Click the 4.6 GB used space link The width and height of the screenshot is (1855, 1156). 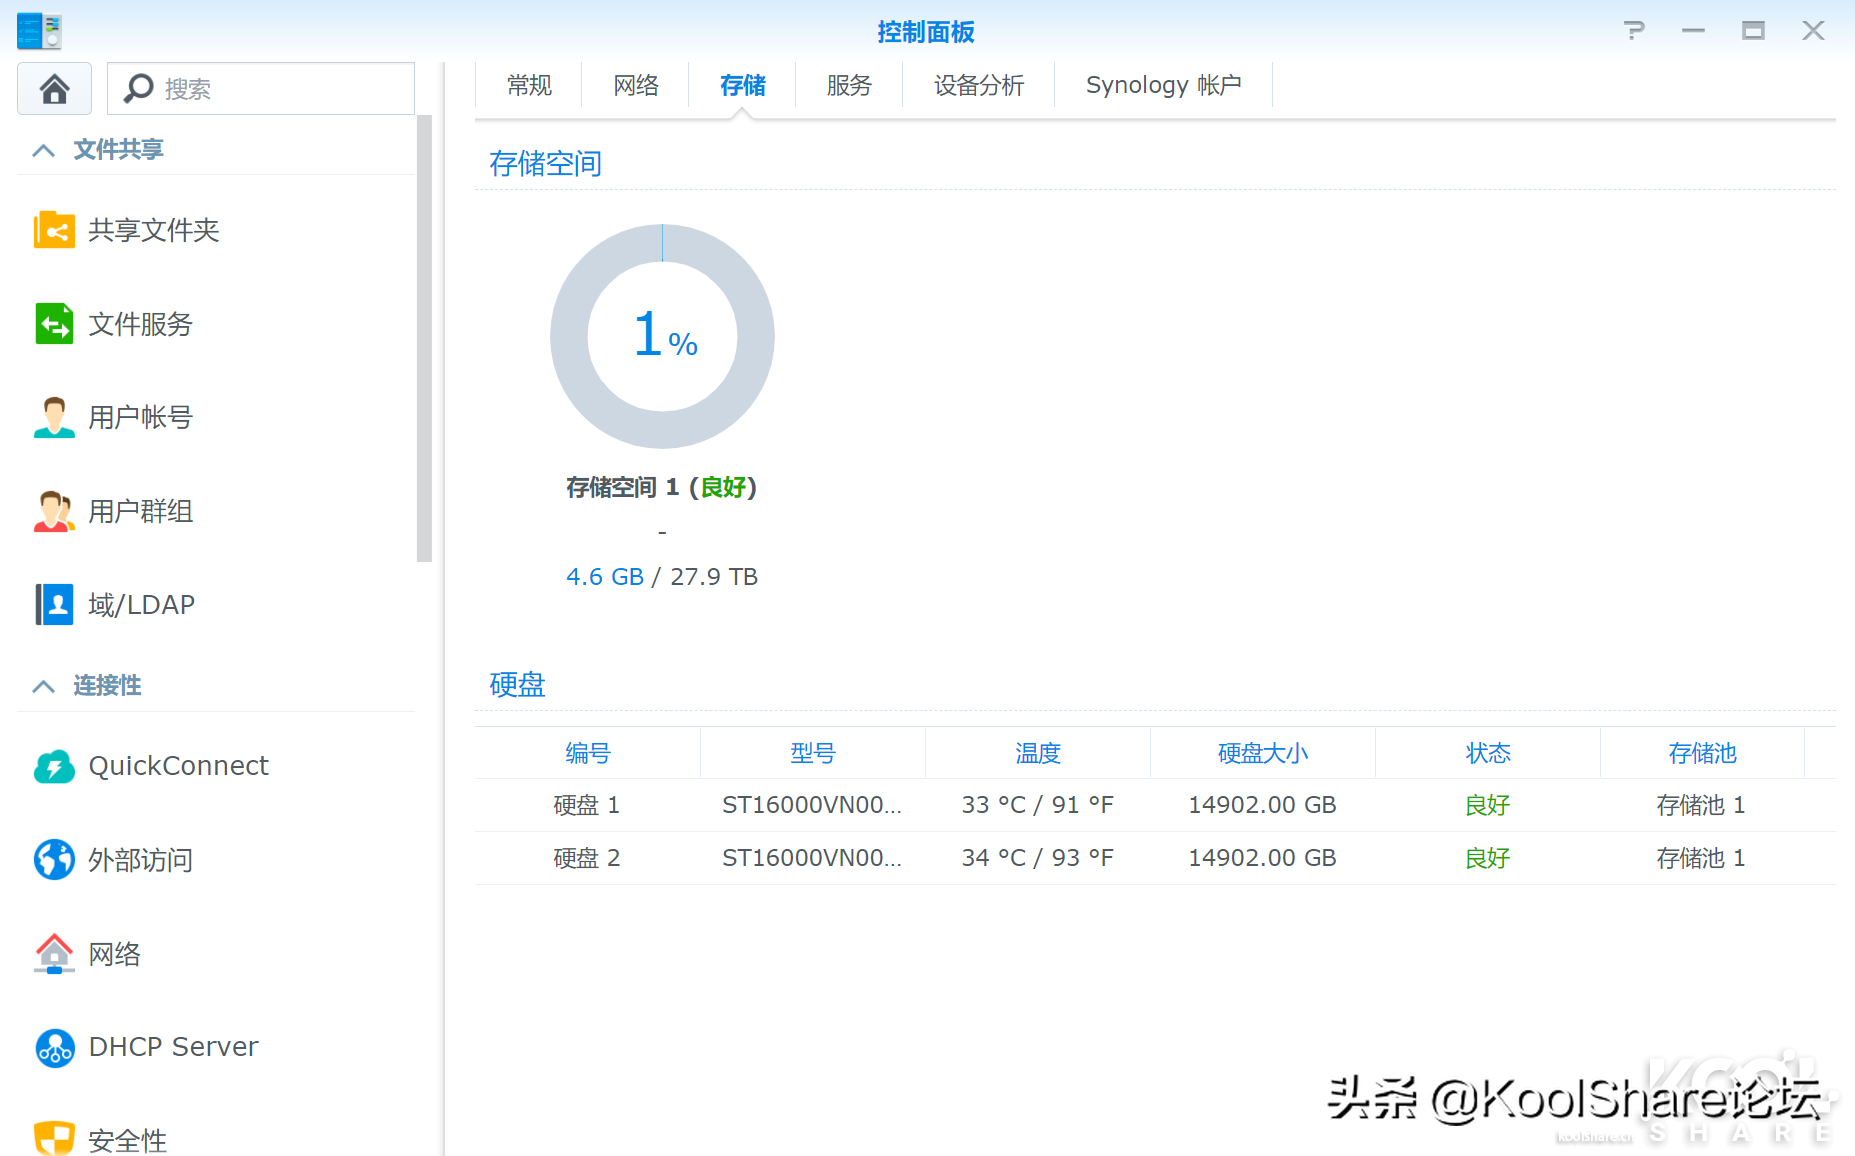[604, 577]
